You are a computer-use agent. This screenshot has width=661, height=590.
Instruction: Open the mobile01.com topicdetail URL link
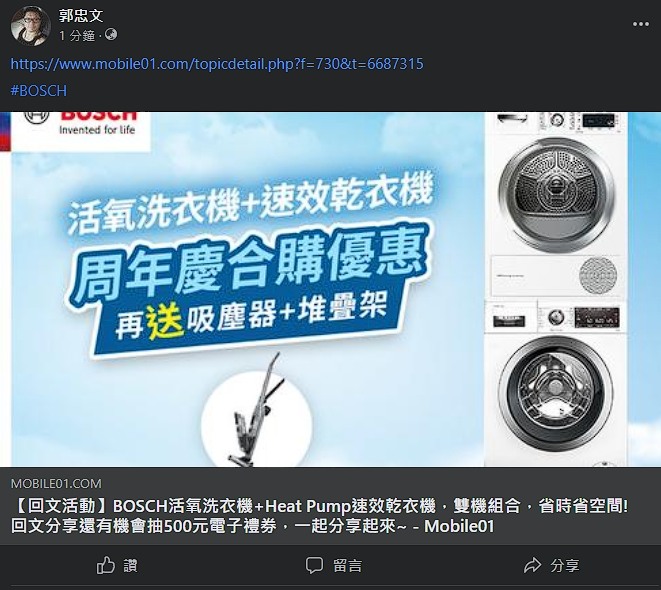click(x=217, y=64)
